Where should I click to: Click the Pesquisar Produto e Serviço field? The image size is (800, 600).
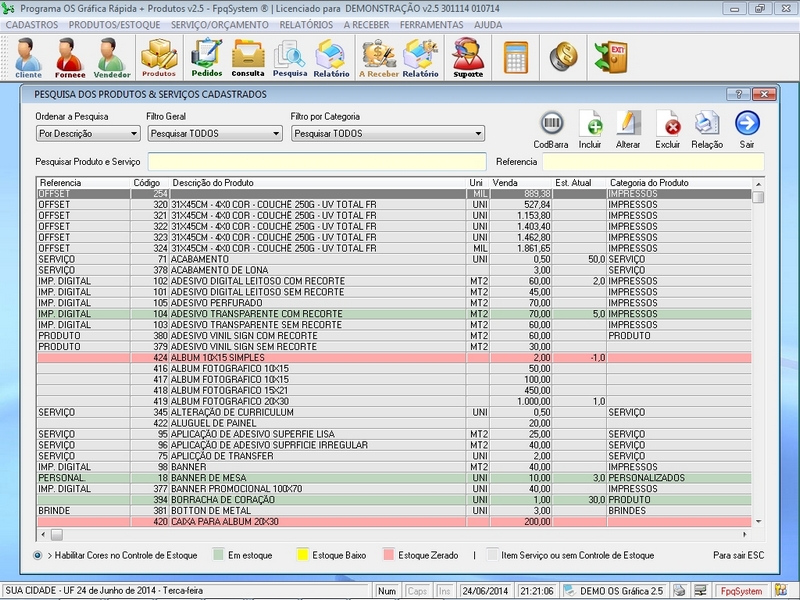tap(316, 161)
